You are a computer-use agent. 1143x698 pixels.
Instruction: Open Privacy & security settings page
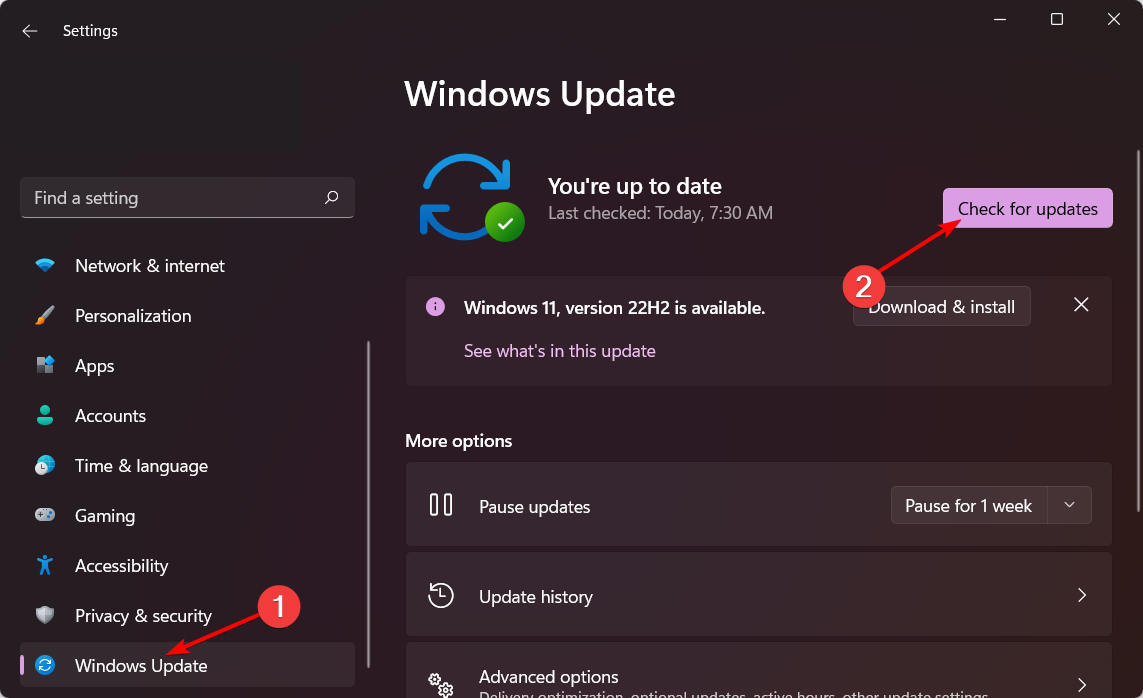tap(143, 615)
